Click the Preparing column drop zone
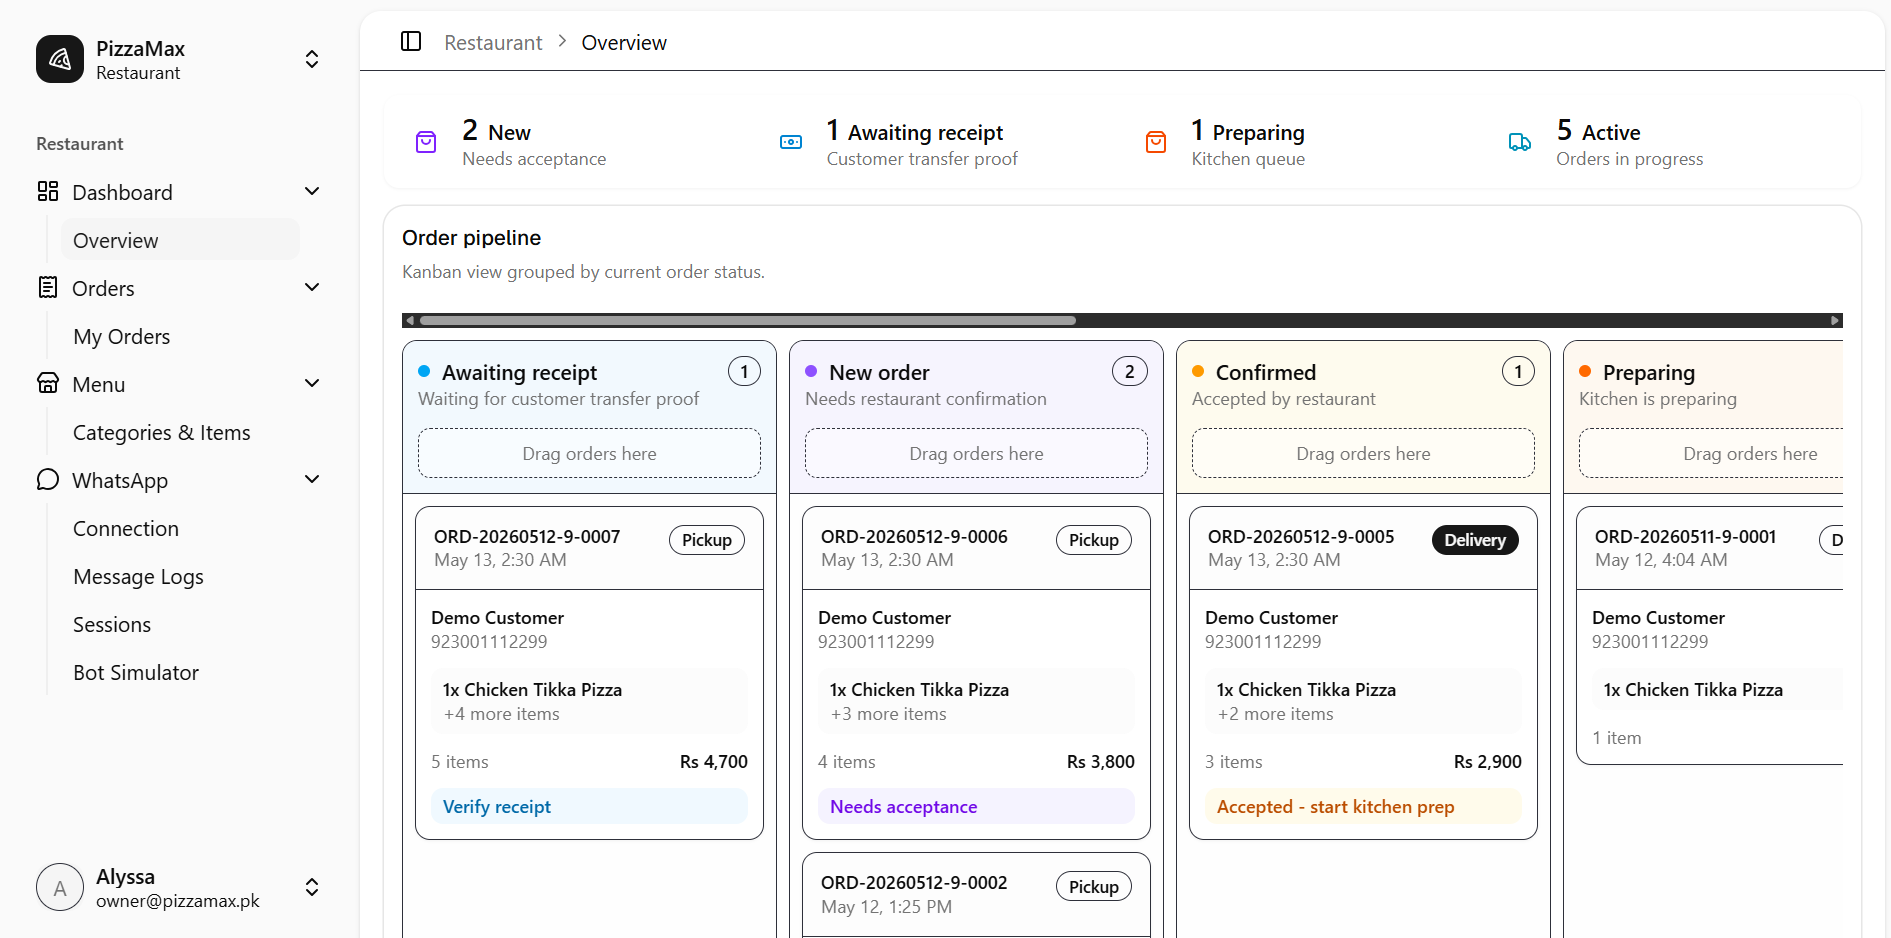 click(1711, 453)
